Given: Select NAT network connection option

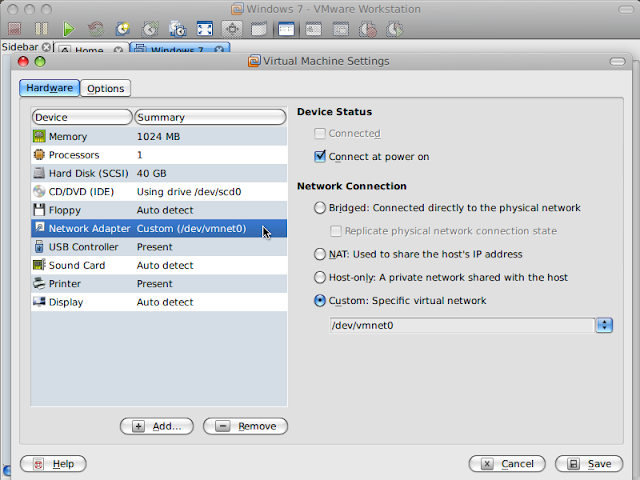Looking at the screenshot, I should (320, 254).
